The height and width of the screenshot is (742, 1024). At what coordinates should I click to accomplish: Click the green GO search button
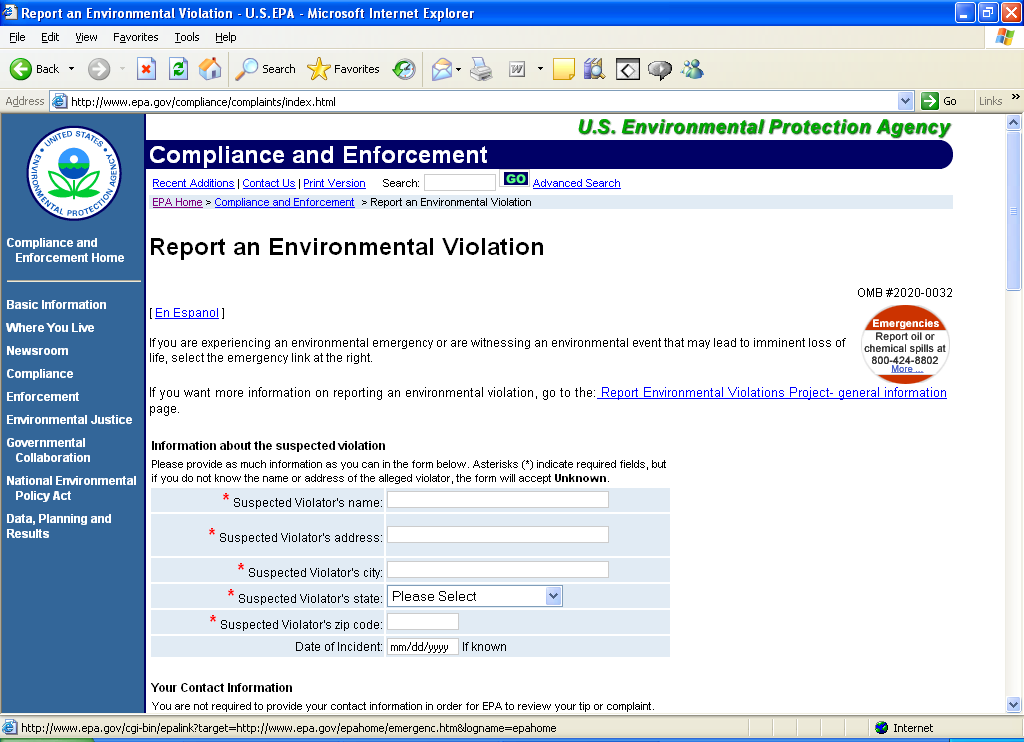tap(515, 178)
